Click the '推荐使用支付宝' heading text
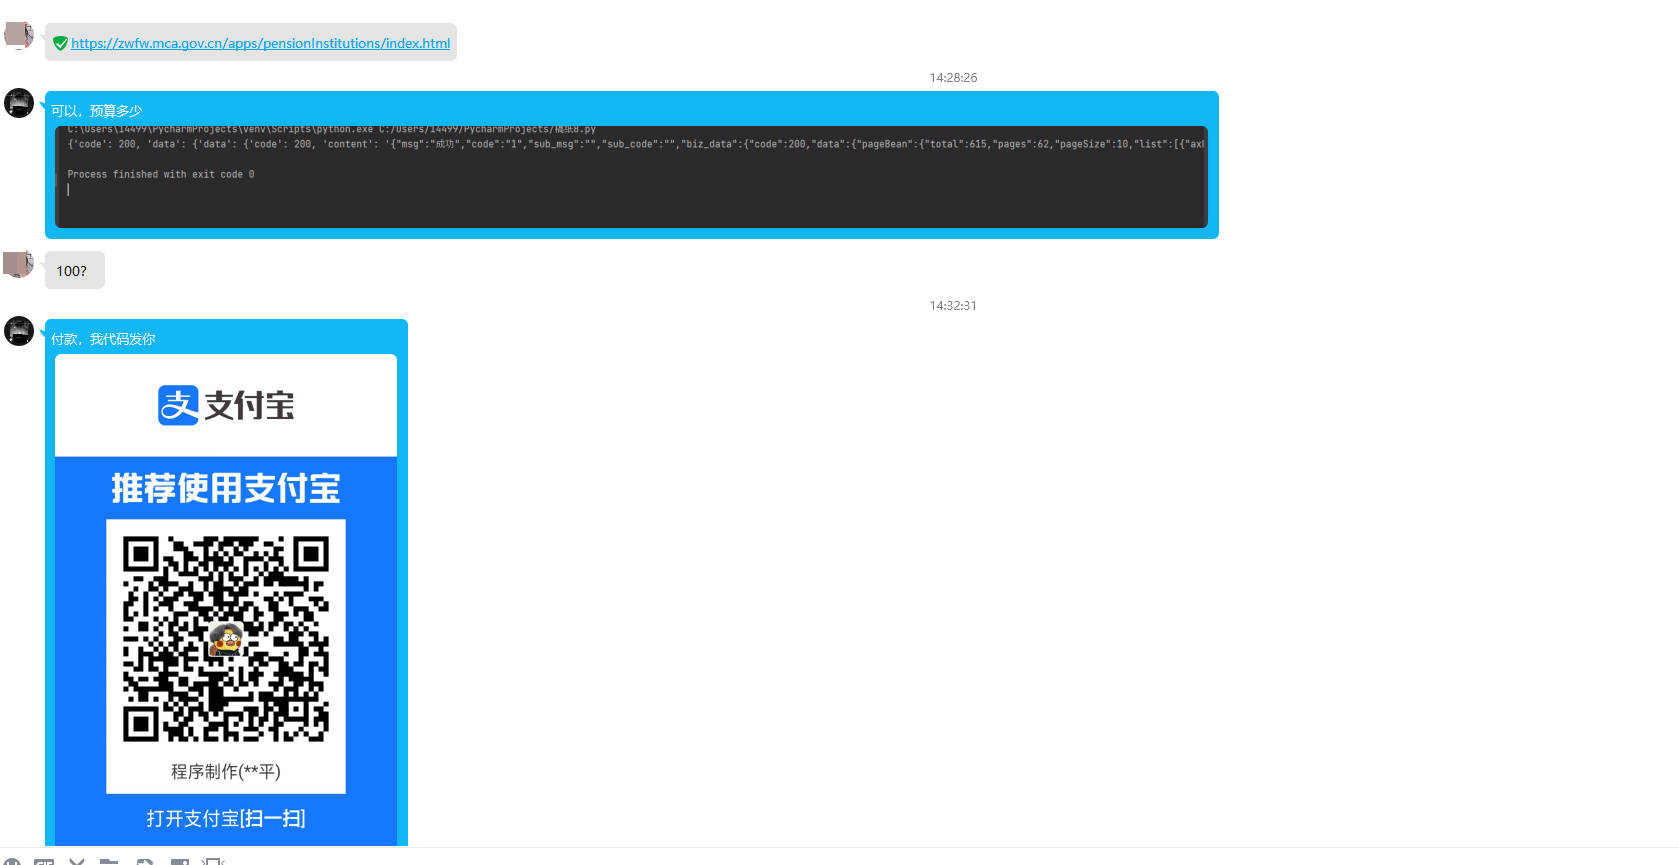Image resolution: width=1679 pixels, height=865 pixels. click(x=226, y=488)
